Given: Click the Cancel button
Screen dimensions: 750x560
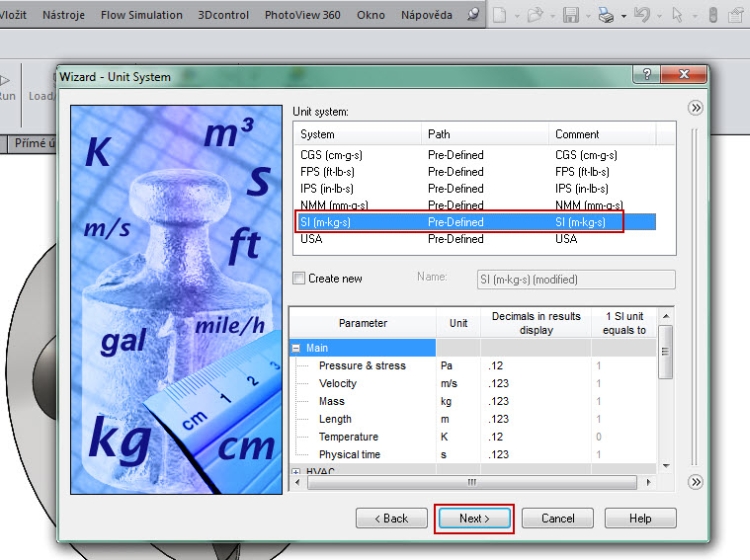Looking at the screenshot, I should tap(557, 518).
